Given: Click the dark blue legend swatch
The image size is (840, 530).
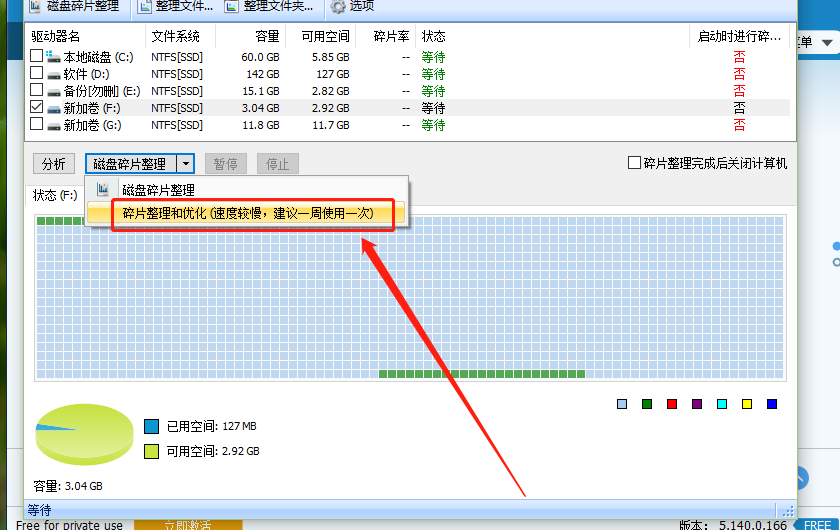Looking at the screenshot, I should [x=772, y=404].
